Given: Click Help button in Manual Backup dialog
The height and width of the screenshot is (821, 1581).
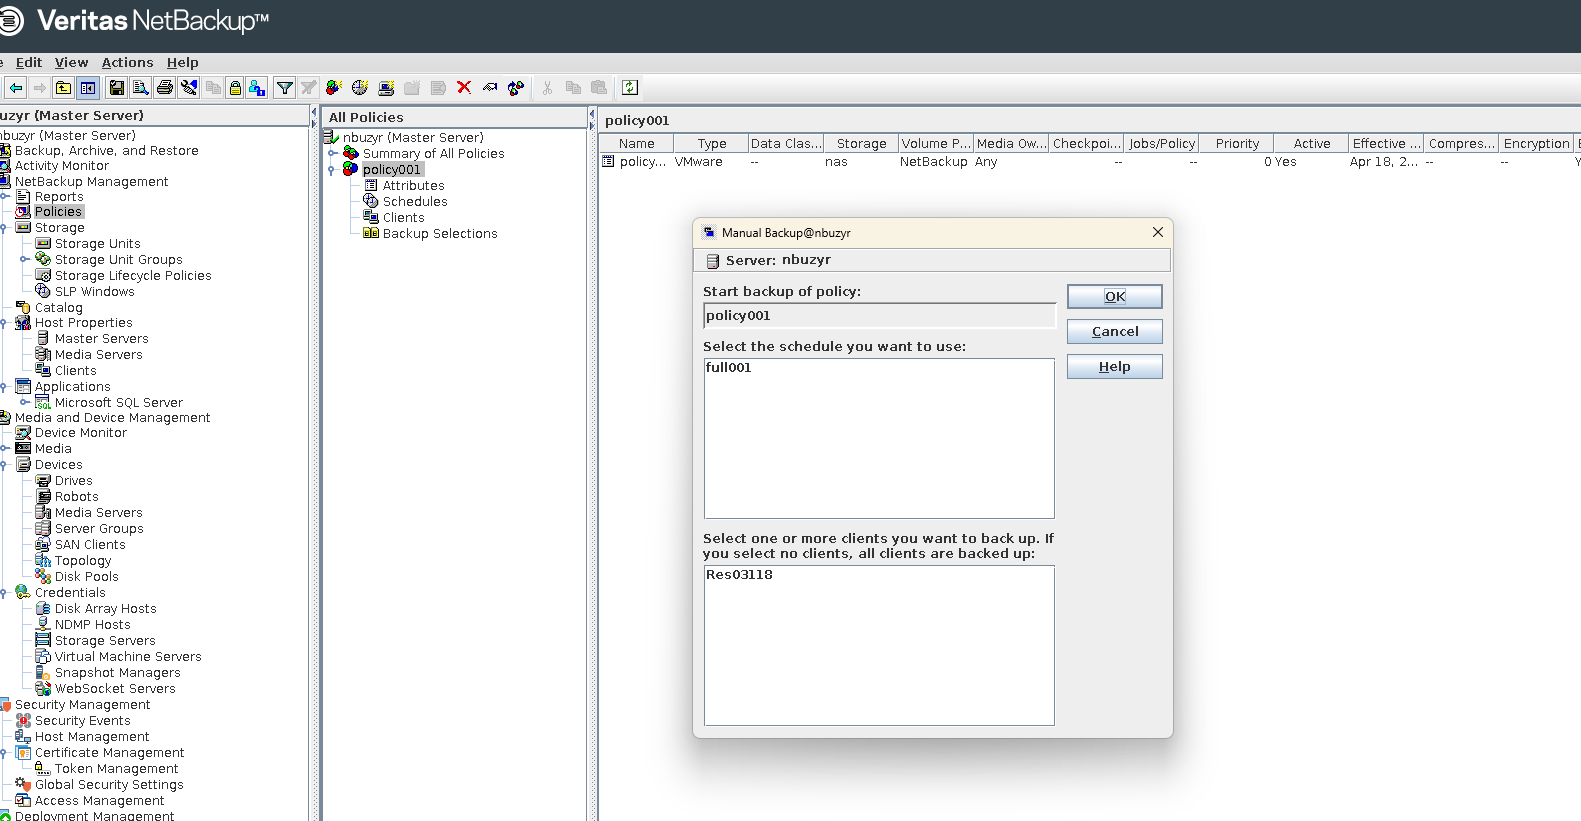Looking at the screenshot, I should click(x=1115, y=366).
